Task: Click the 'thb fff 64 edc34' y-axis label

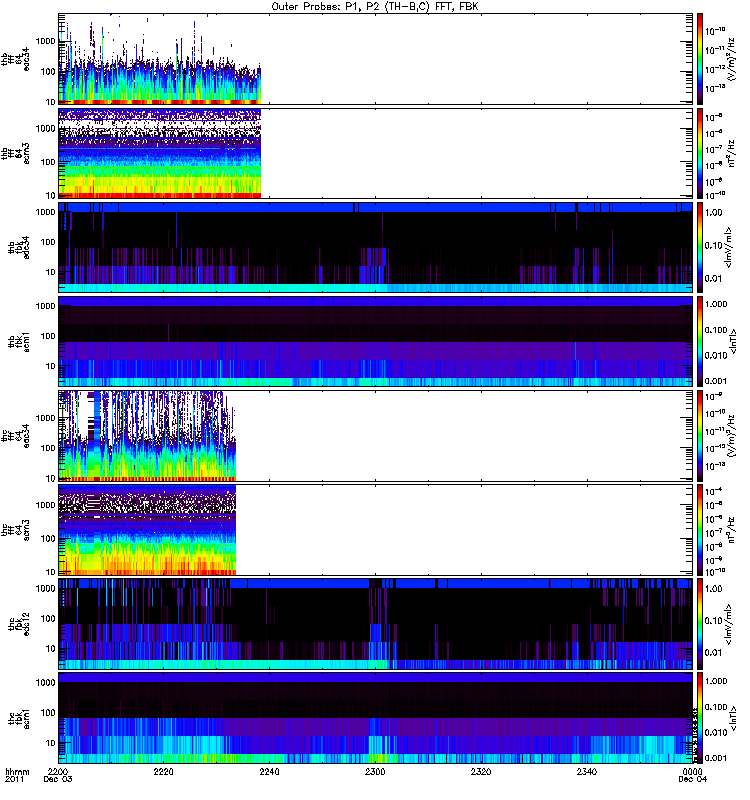Action: point(15,59)
